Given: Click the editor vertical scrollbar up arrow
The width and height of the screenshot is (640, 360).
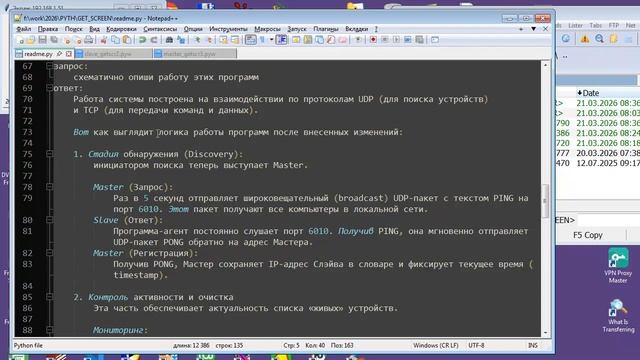Looking at the screenshot, I should [x=546, y=65].
